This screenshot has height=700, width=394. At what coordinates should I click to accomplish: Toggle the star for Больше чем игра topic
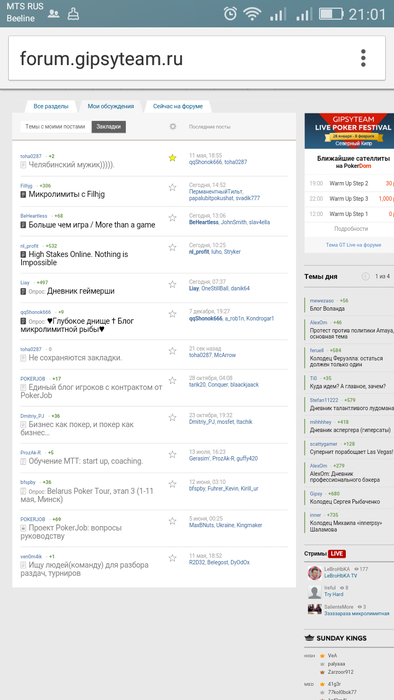tap(172, 218)
